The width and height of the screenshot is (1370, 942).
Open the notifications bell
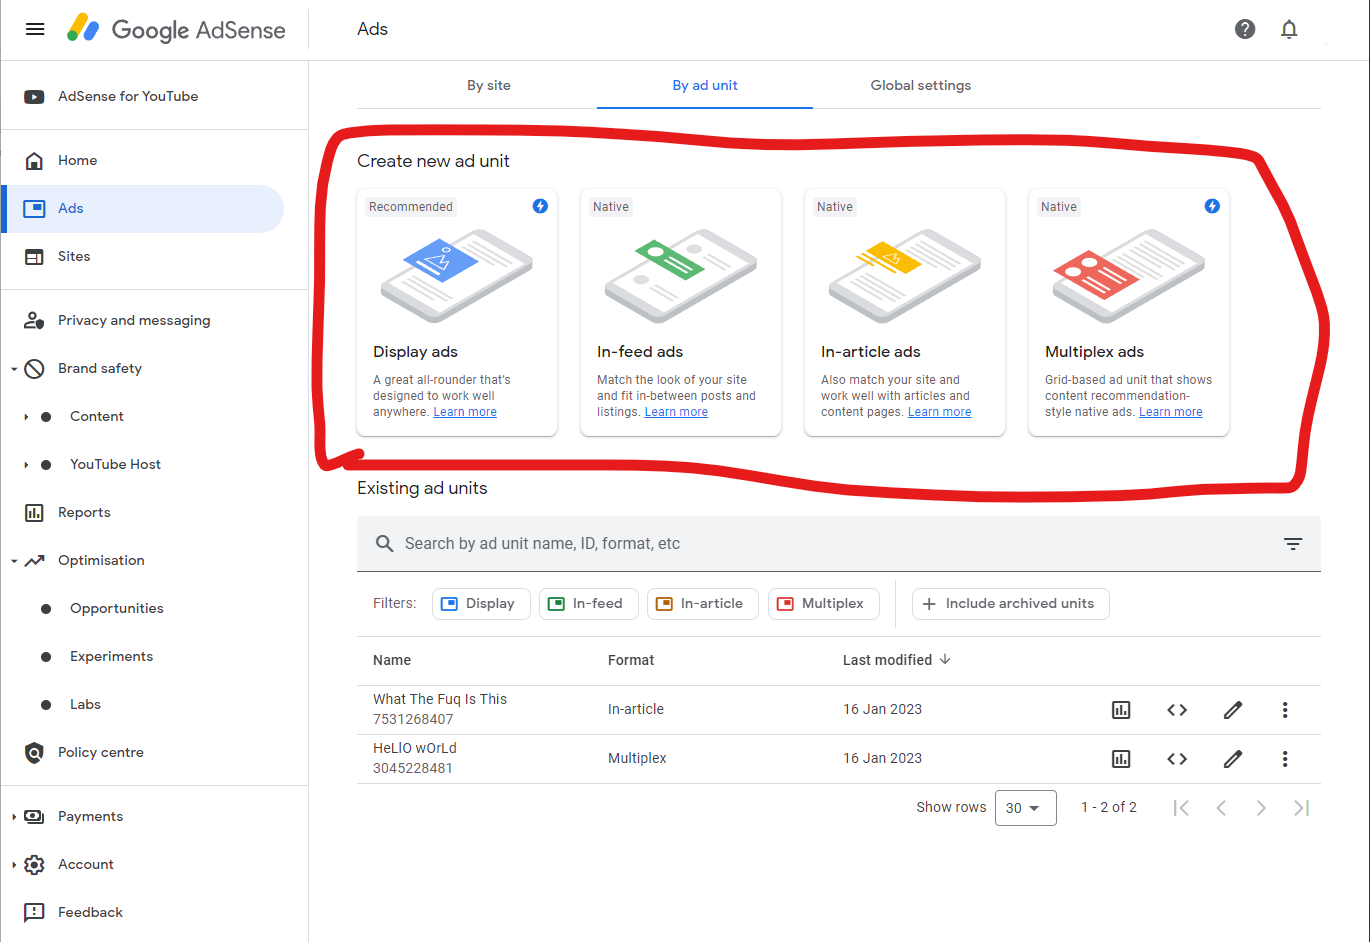coord(1289,29)
